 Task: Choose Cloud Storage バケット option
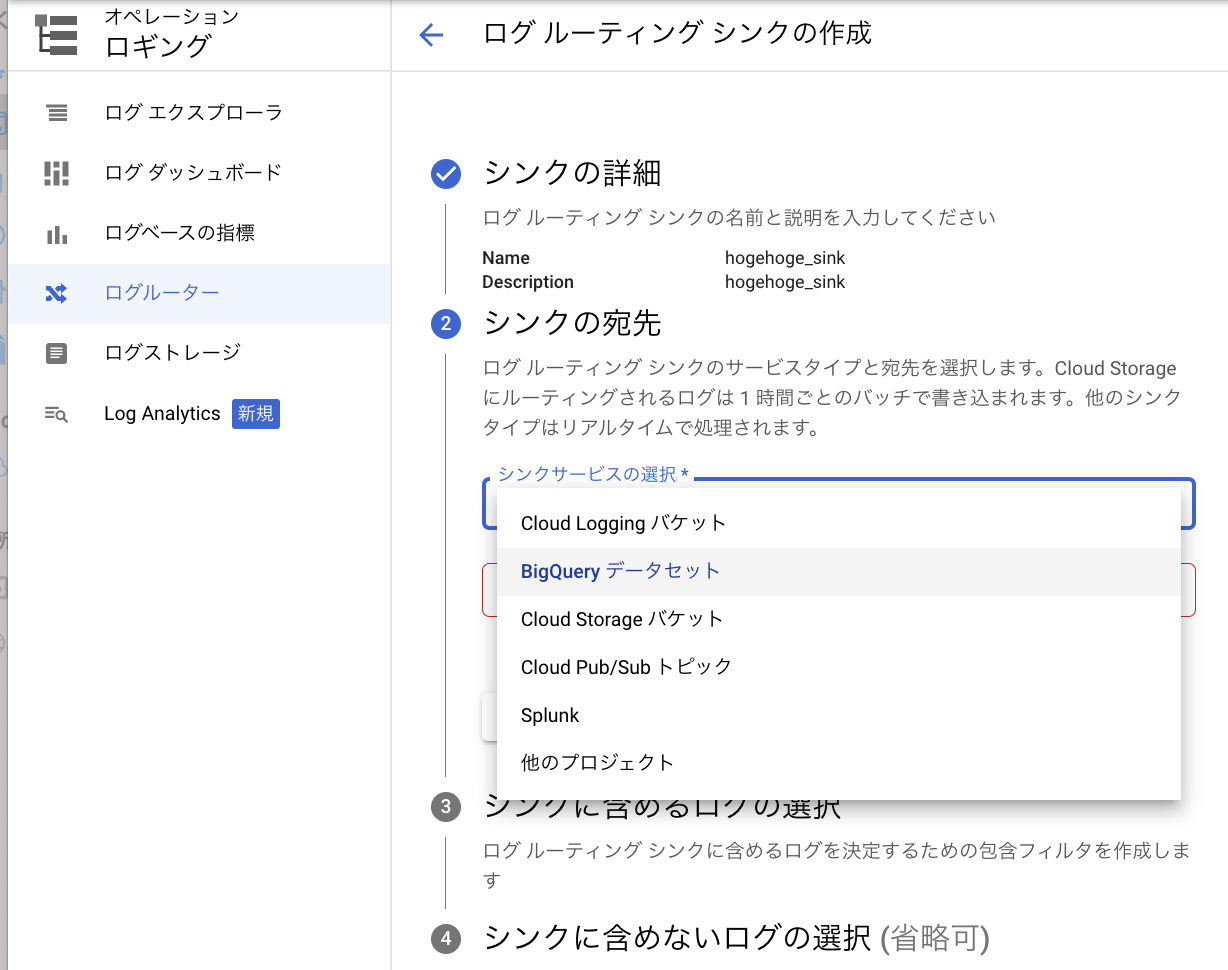pos(839,619)
